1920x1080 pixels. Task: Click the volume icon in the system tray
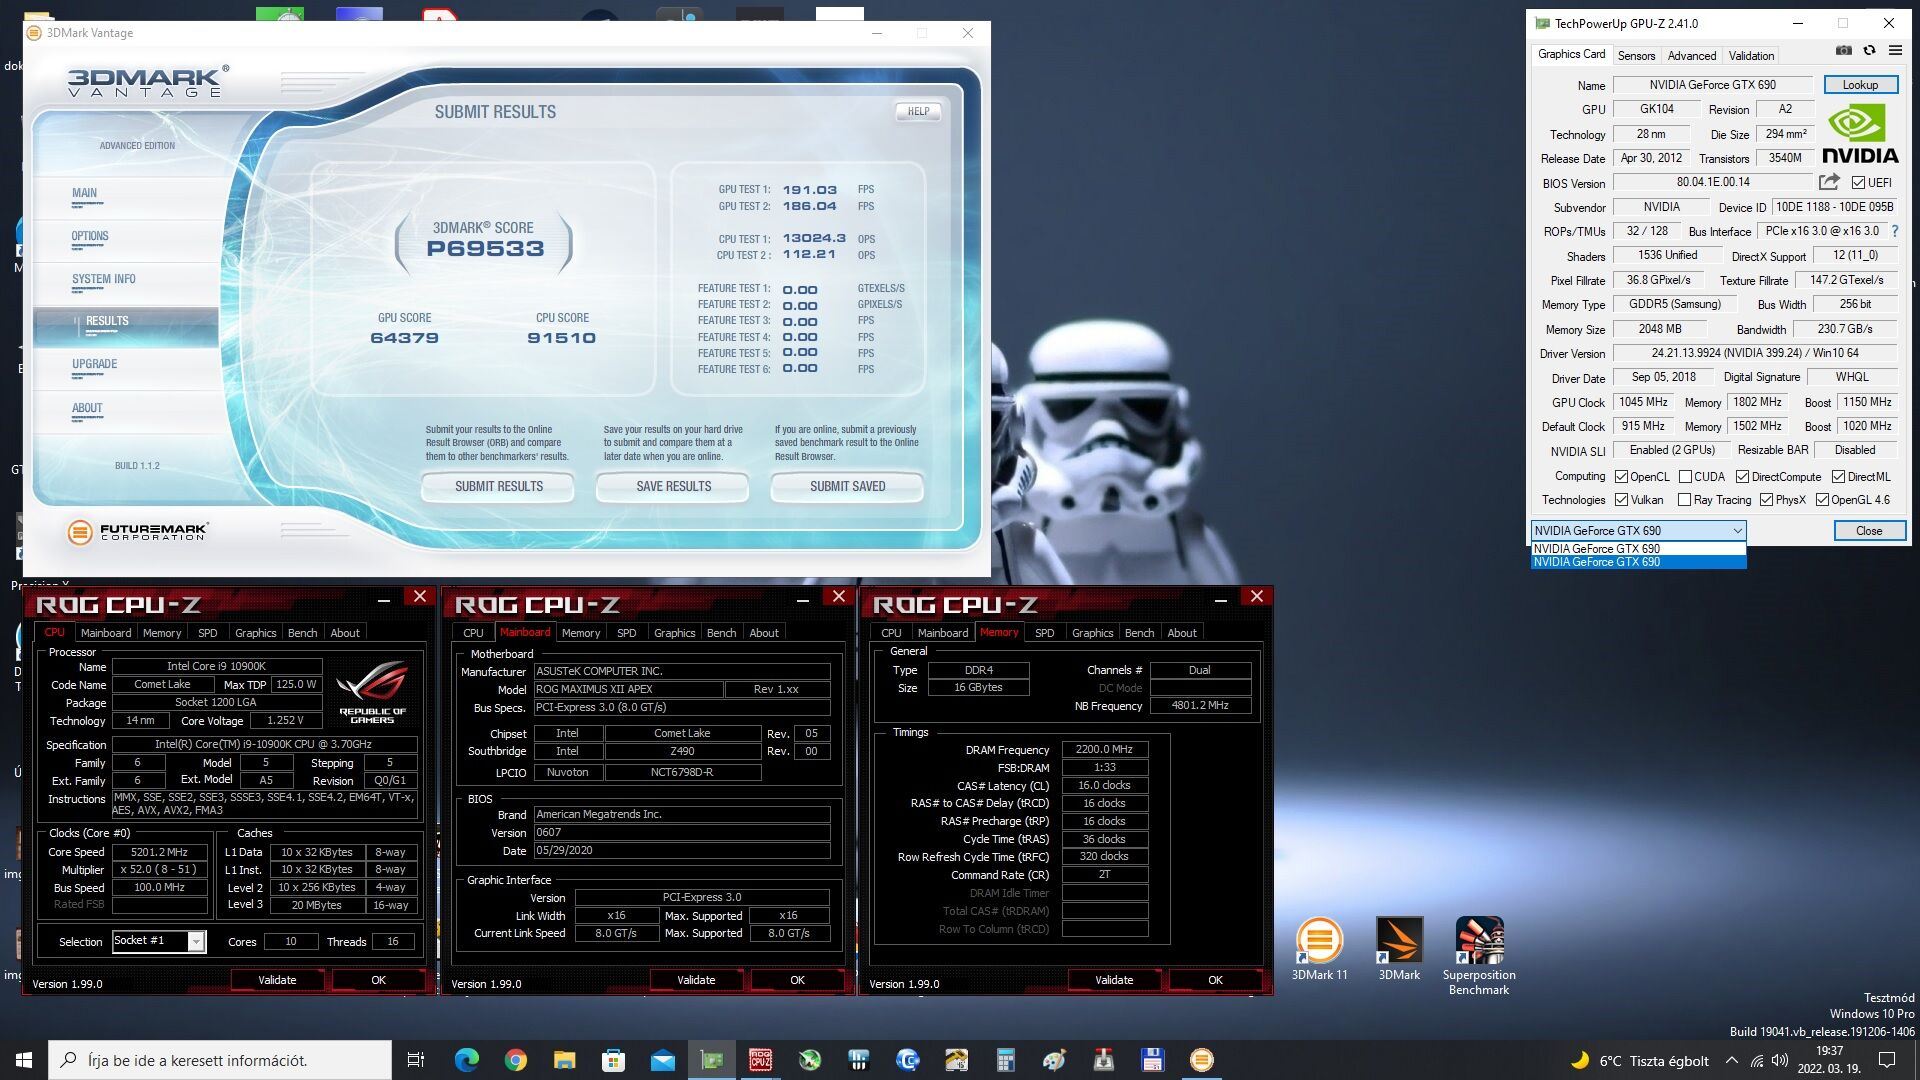(1780, 1060)
